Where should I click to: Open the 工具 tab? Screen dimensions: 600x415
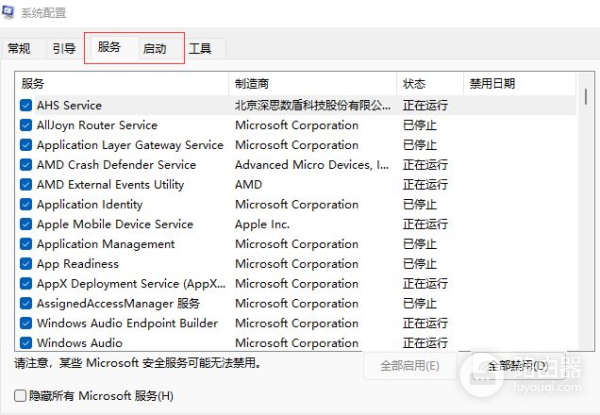point(200,48)
